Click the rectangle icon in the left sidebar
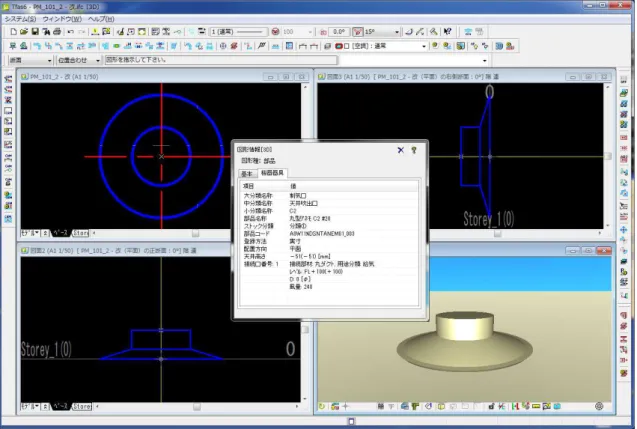Image resolution: width=637 pixels, height=429 pixels. (x=8, y=110)
